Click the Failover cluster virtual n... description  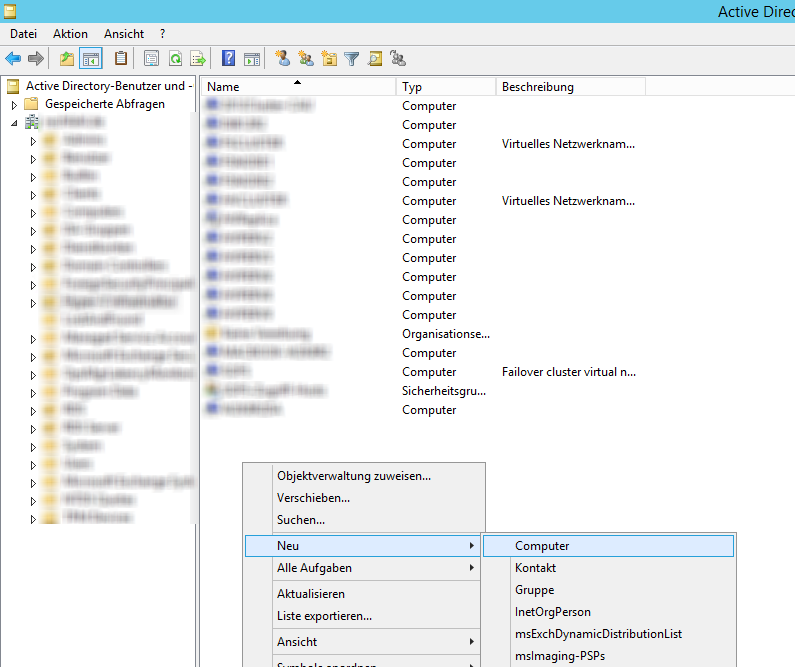(x=569, y=372)
